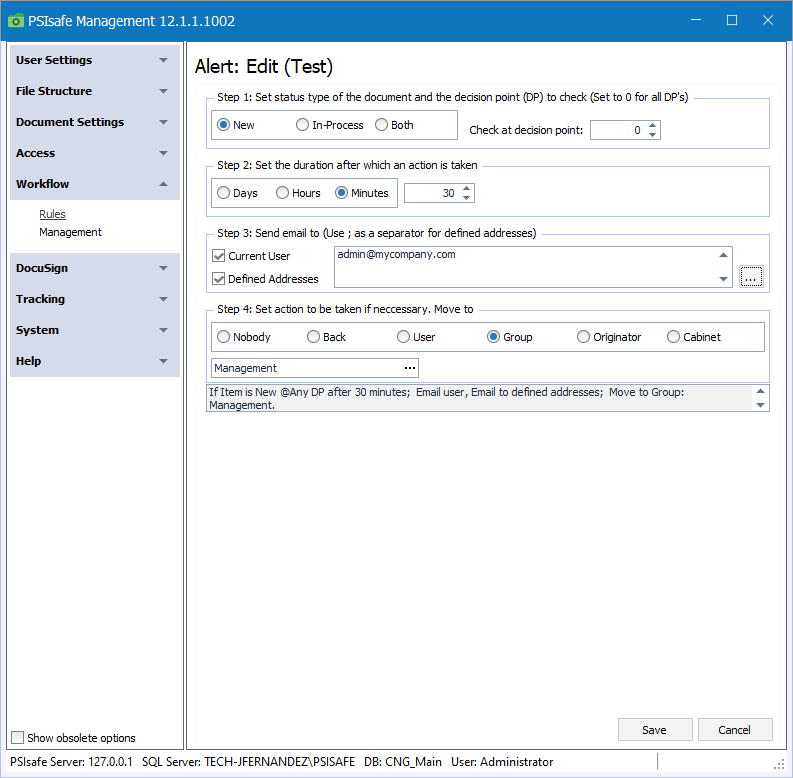Decrease decision point value with down arrow
Image resolution: width=793 pixels, height=778 pixels.
[x=652, y=135]
